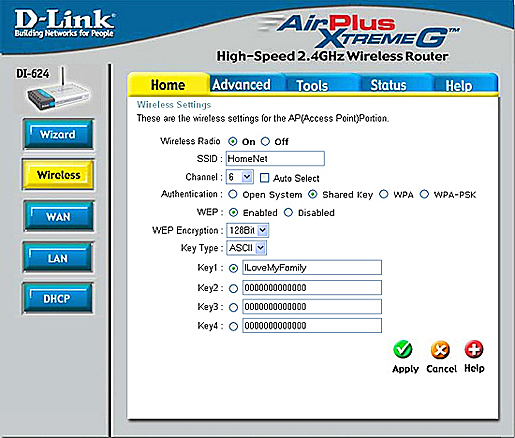Select WPA authentication radio button
Viewport: 515px width, 438px height.
pyautogui.click(x=384, y=194)
